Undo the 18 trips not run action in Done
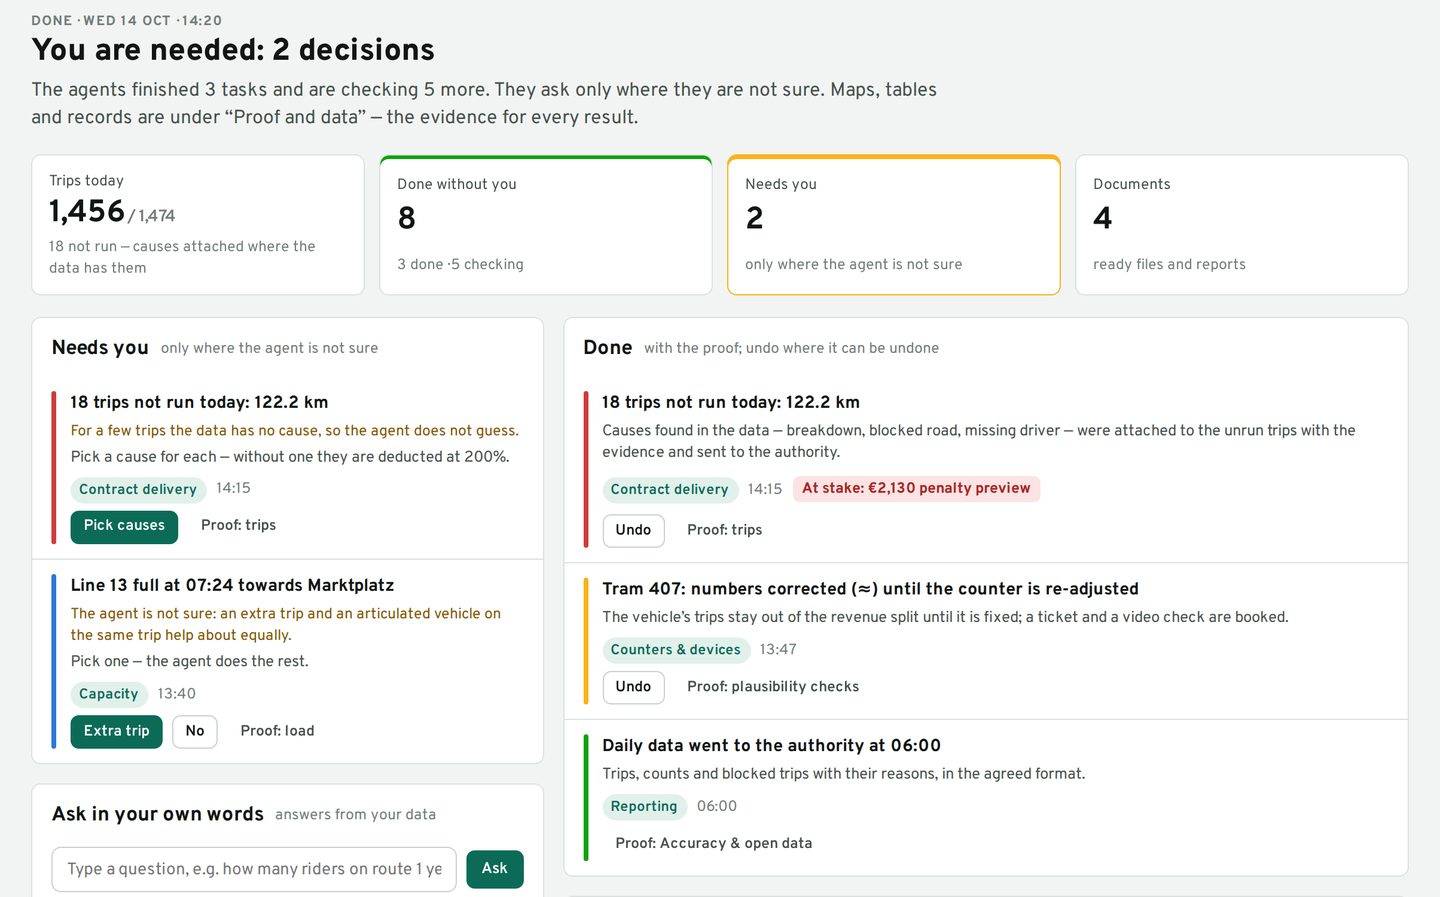The height and width of the screenshot is (897, 1440). tap(633, 530)
